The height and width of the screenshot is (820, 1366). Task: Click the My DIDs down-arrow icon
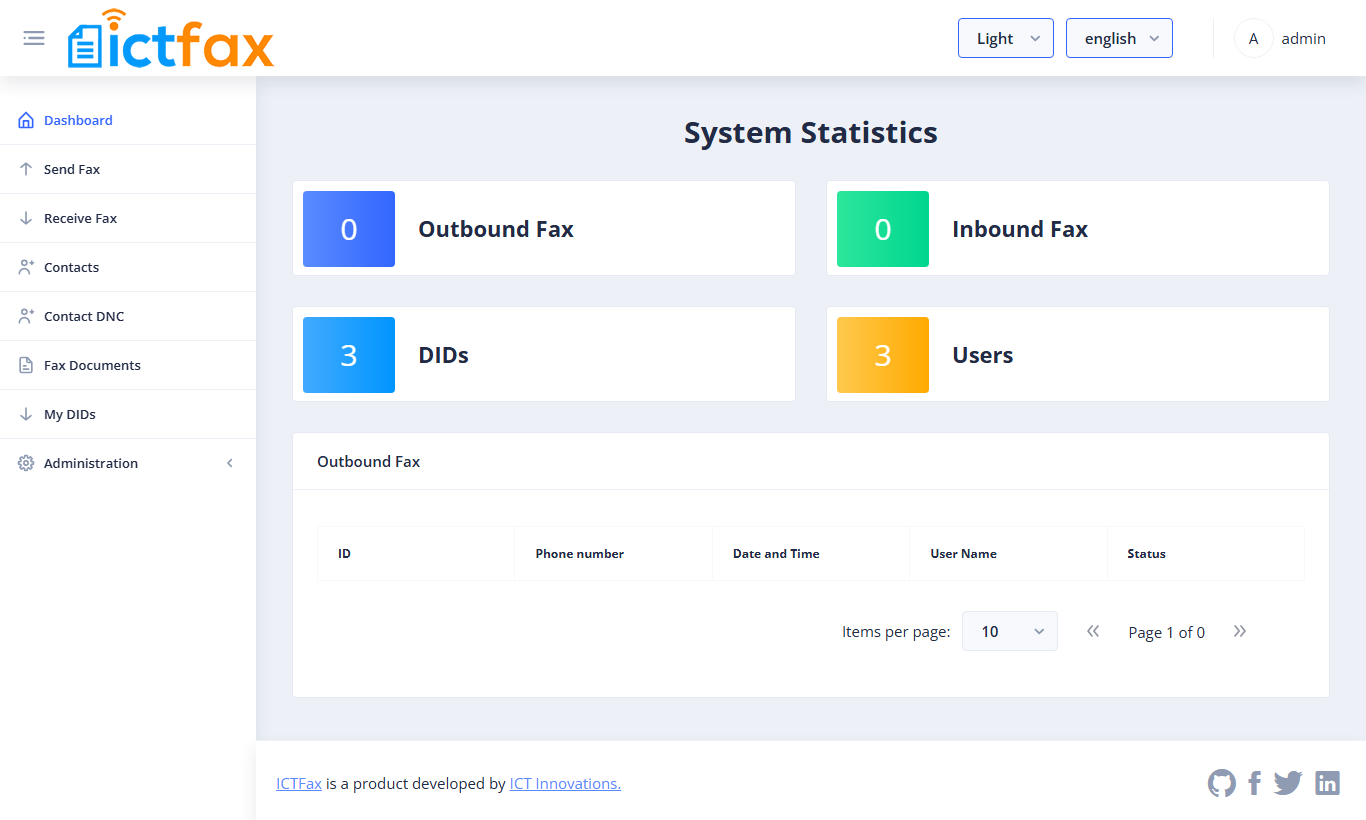(26, 414)
